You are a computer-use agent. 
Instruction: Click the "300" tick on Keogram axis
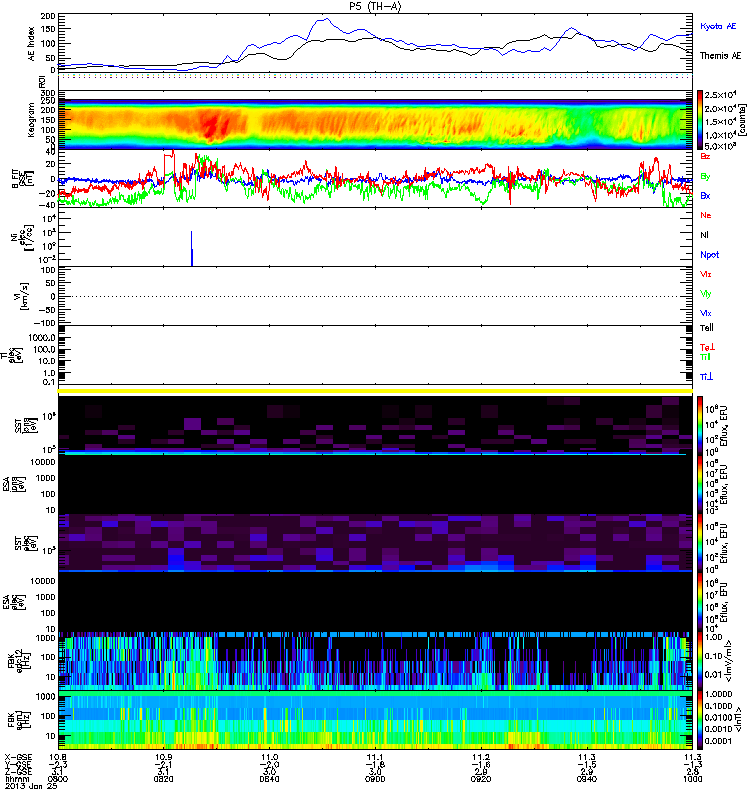pos(48,93)
